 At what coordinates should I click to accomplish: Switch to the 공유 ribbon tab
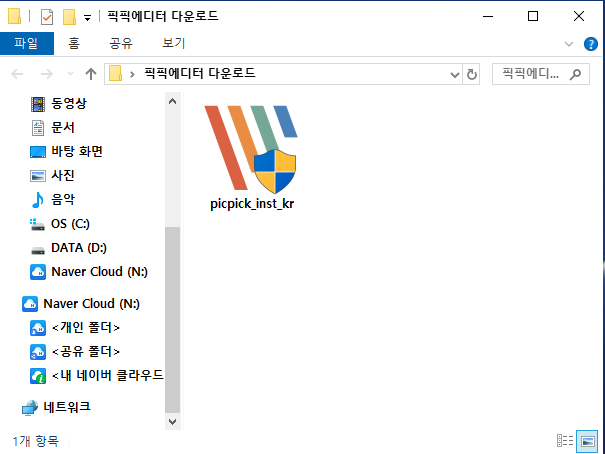[x=121, y=43]
